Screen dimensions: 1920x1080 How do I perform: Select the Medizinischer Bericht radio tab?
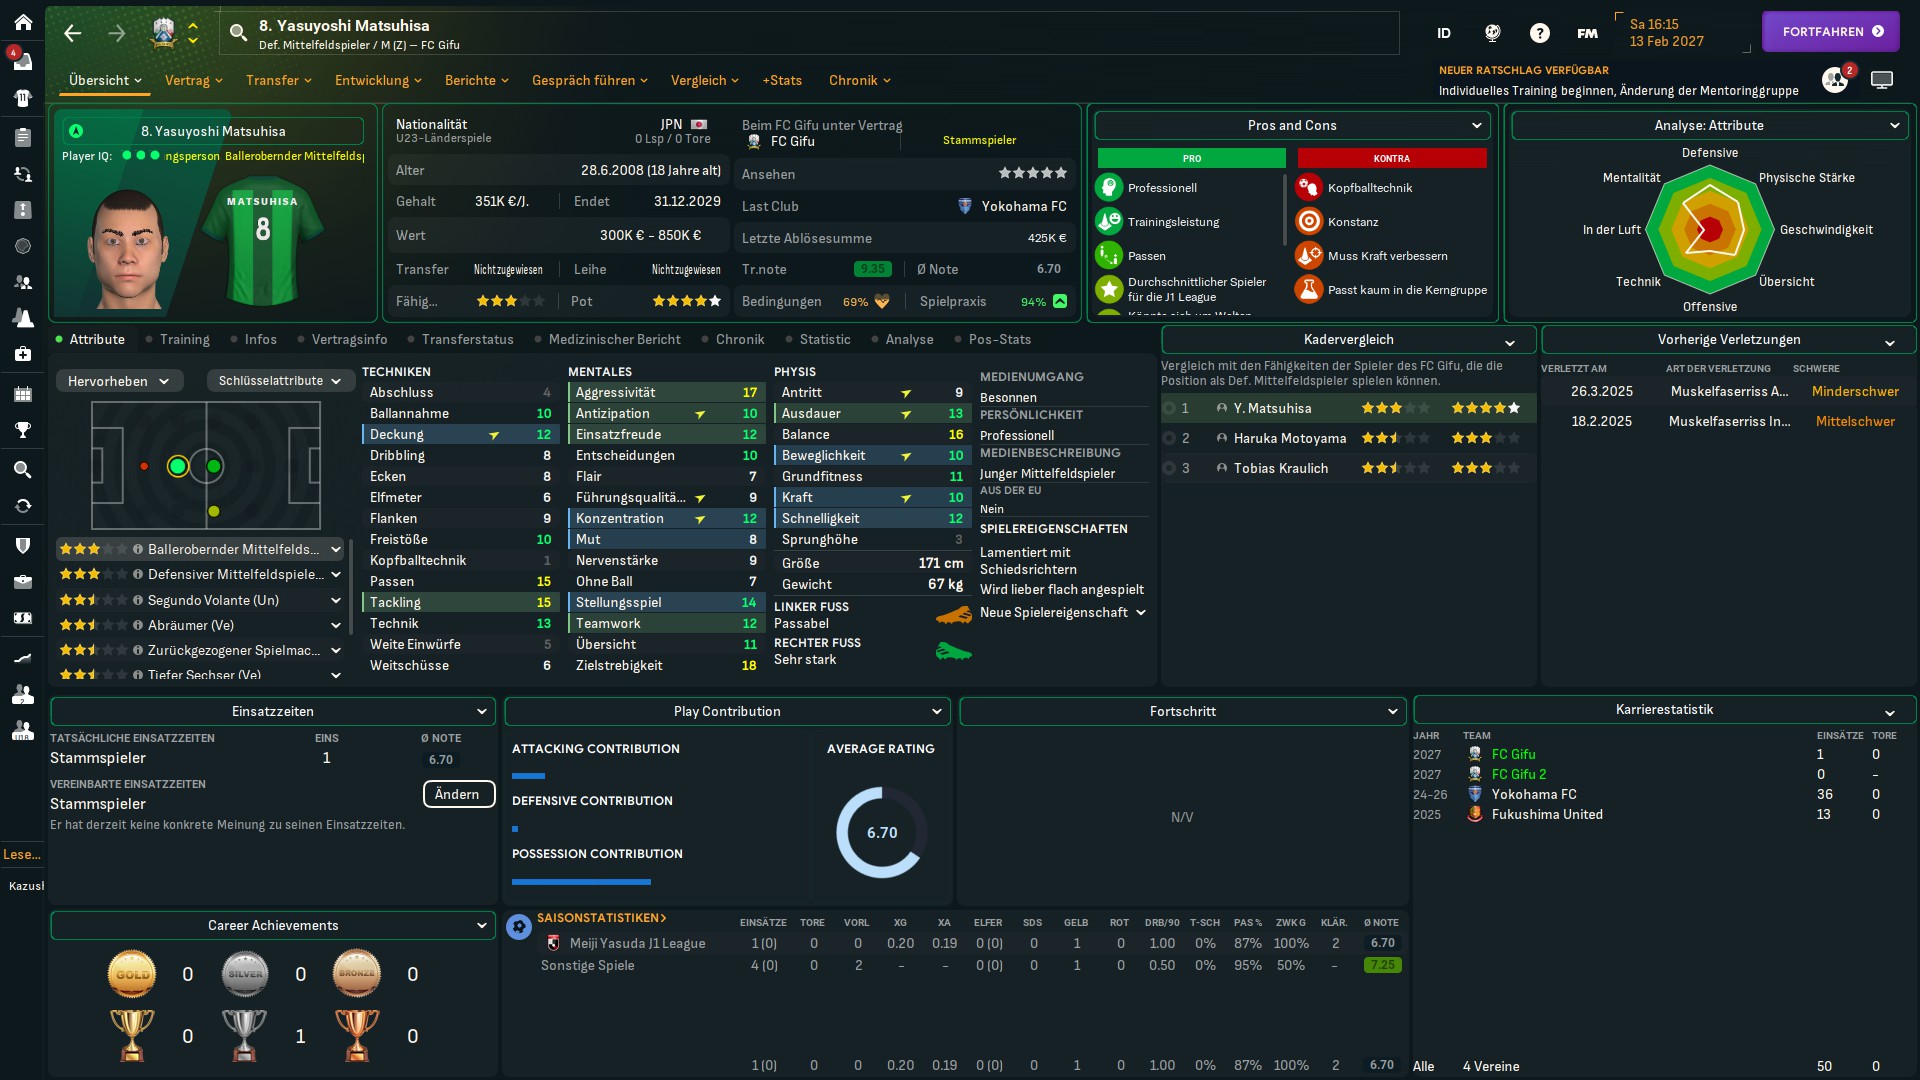[x=613, y=340]
